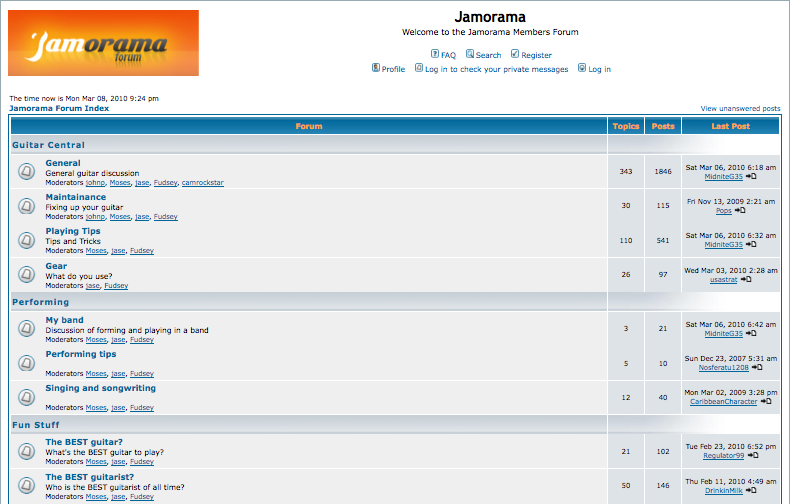Screen dimensions: 790x504
Task: Click the Log in icon
Action: 582,68
